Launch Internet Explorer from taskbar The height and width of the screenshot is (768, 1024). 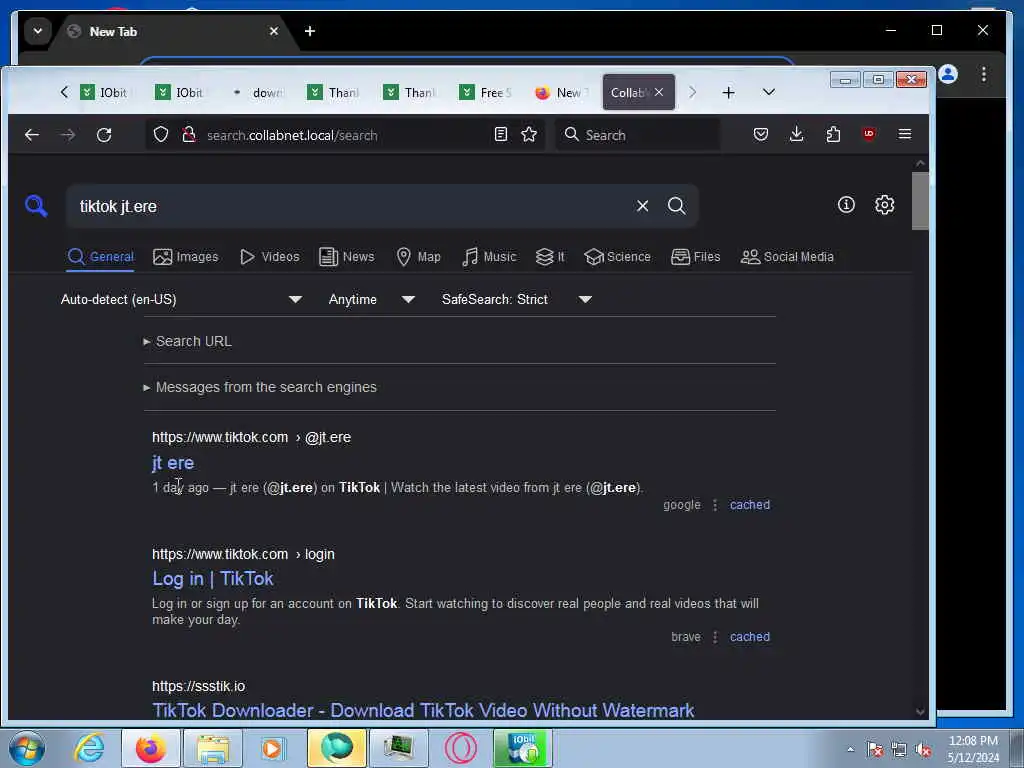[x=88, y=748]
